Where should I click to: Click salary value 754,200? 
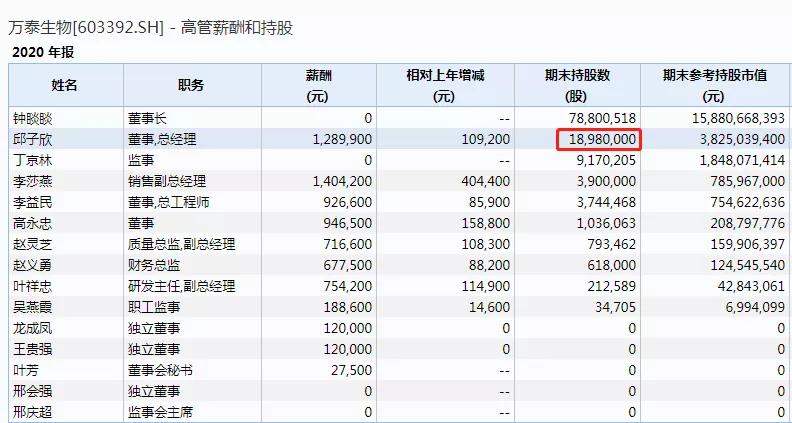coord(348,287)
